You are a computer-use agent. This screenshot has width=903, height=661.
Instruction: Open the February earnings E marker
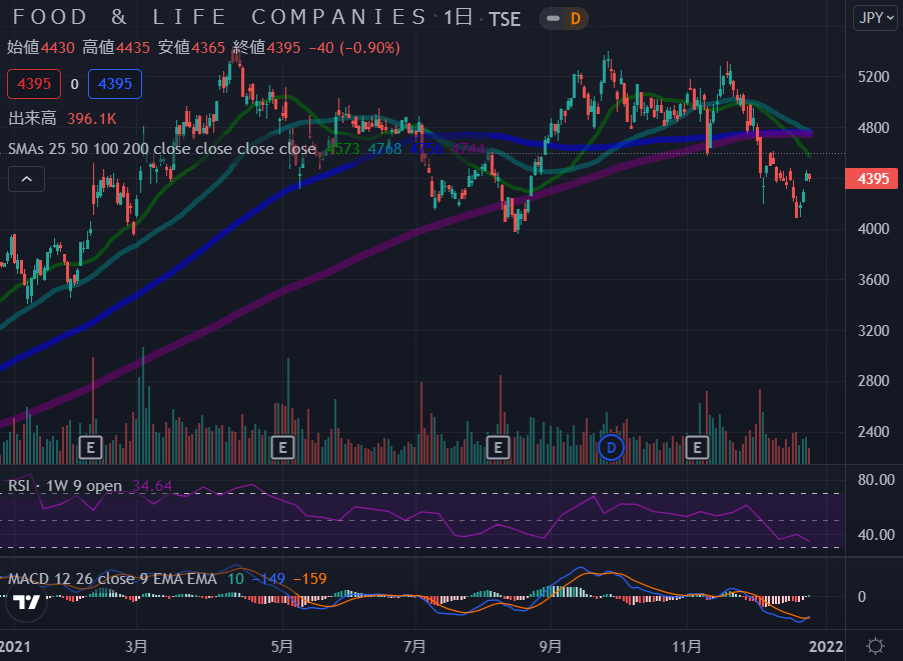[x=90, y=447]
